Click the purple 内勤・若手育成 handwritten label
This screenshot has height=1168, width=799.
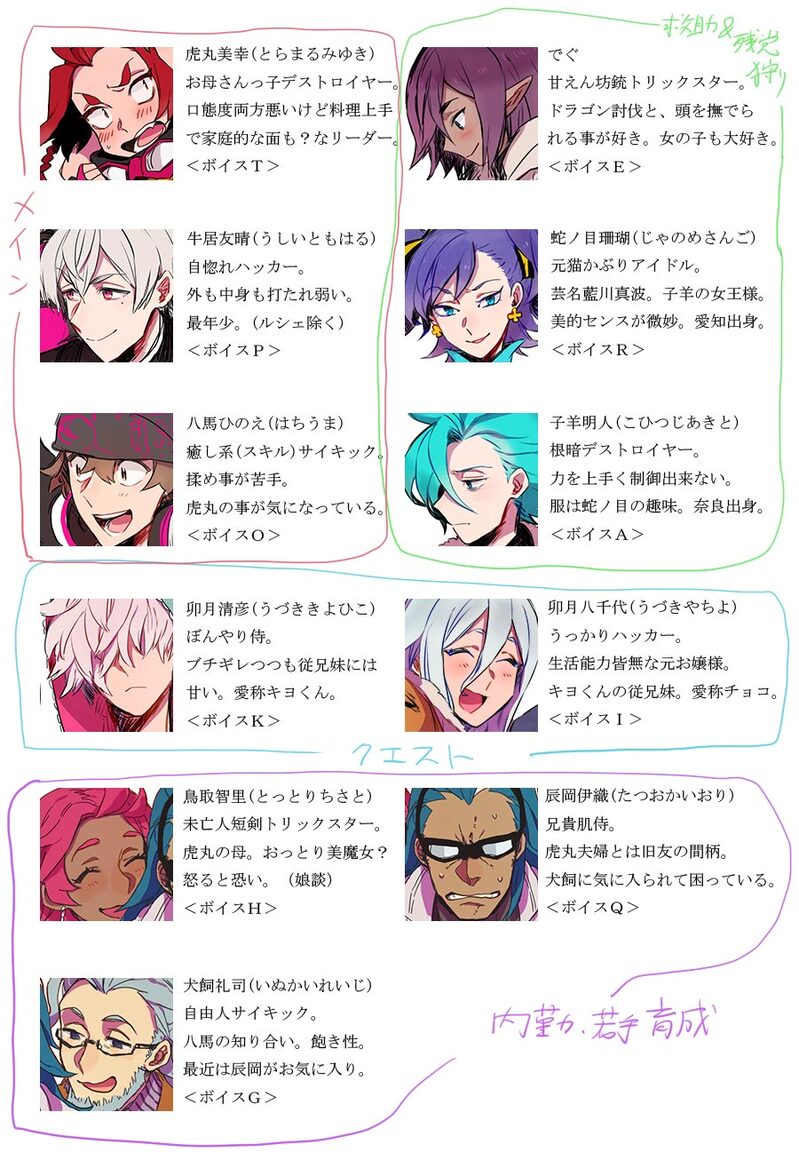click(x=603, y=1023)
